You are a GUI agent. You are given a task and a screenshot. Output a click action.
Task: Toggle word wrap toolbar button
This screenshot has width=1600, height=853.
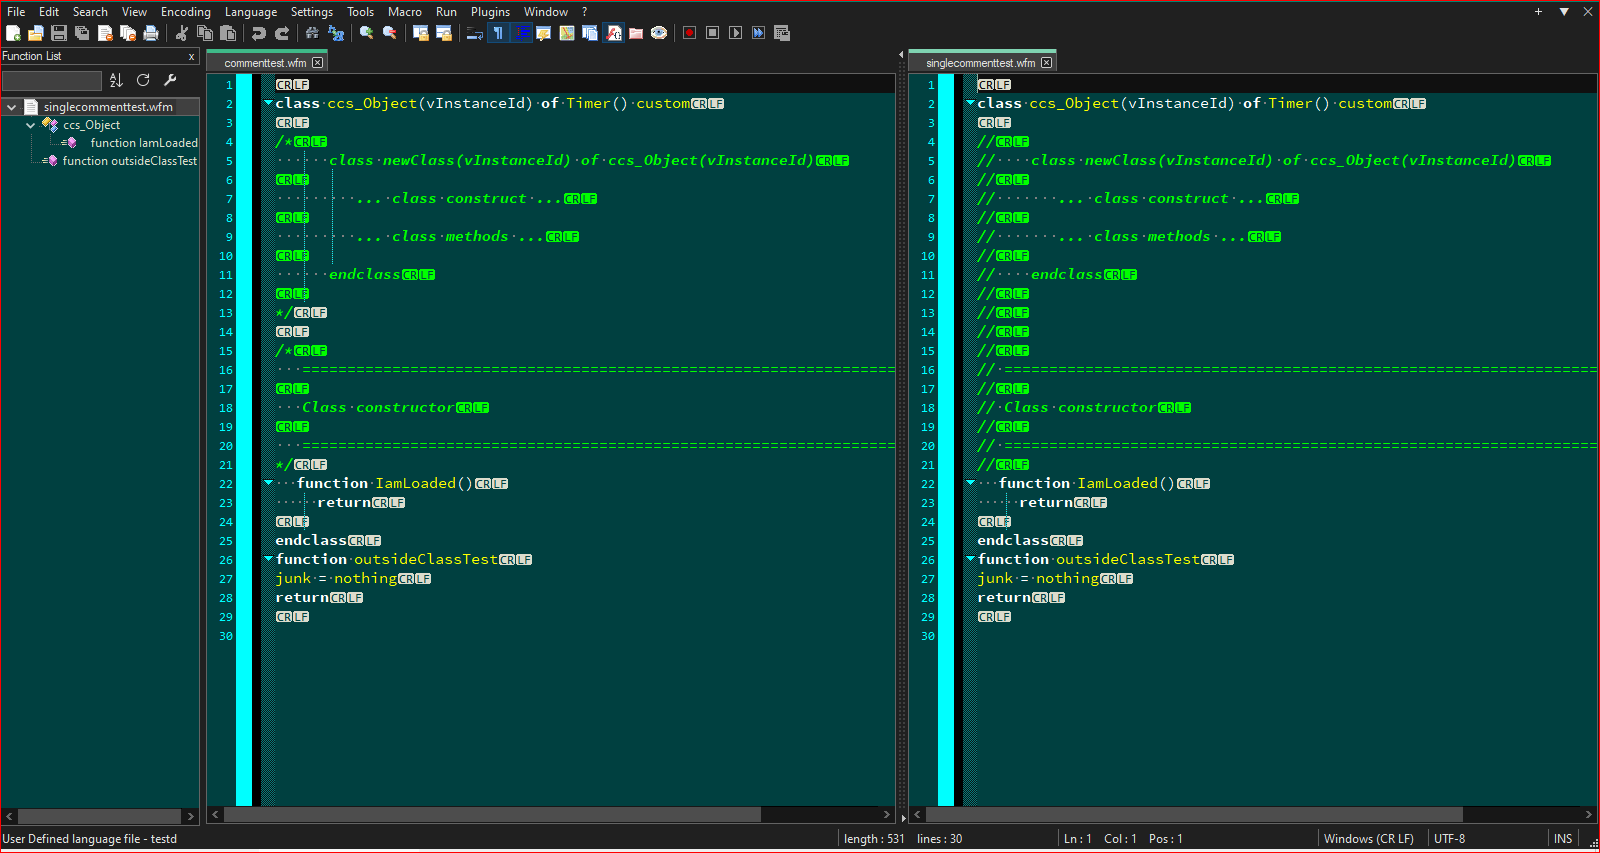pyautogui.click(x=475, y=33)
